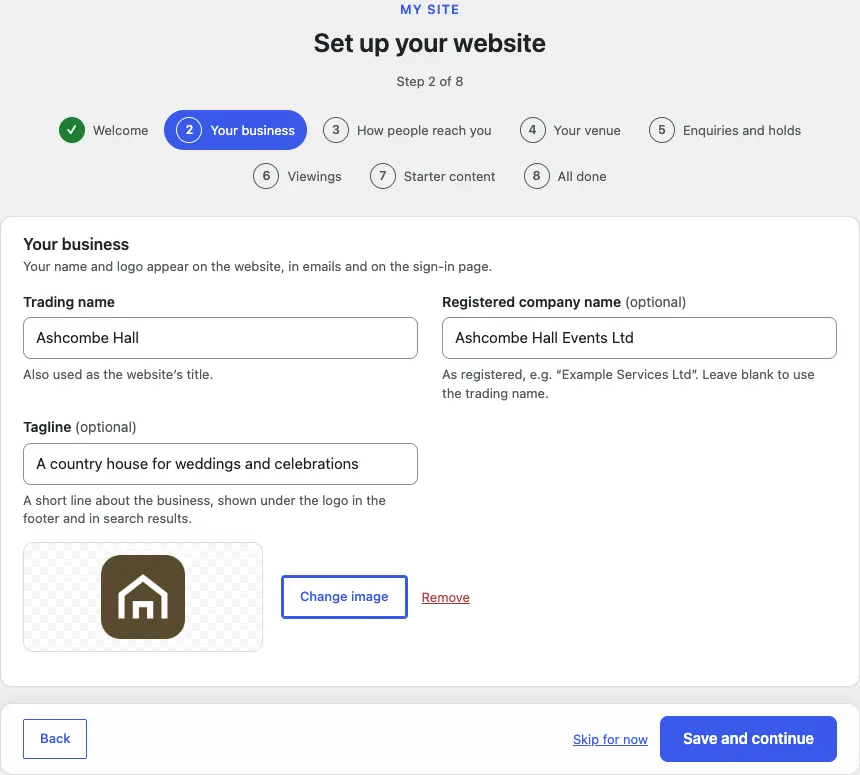Edit the Registered company name field
Image resolution: width=860 pixels, height=775 pixels.
click(639, 338)
